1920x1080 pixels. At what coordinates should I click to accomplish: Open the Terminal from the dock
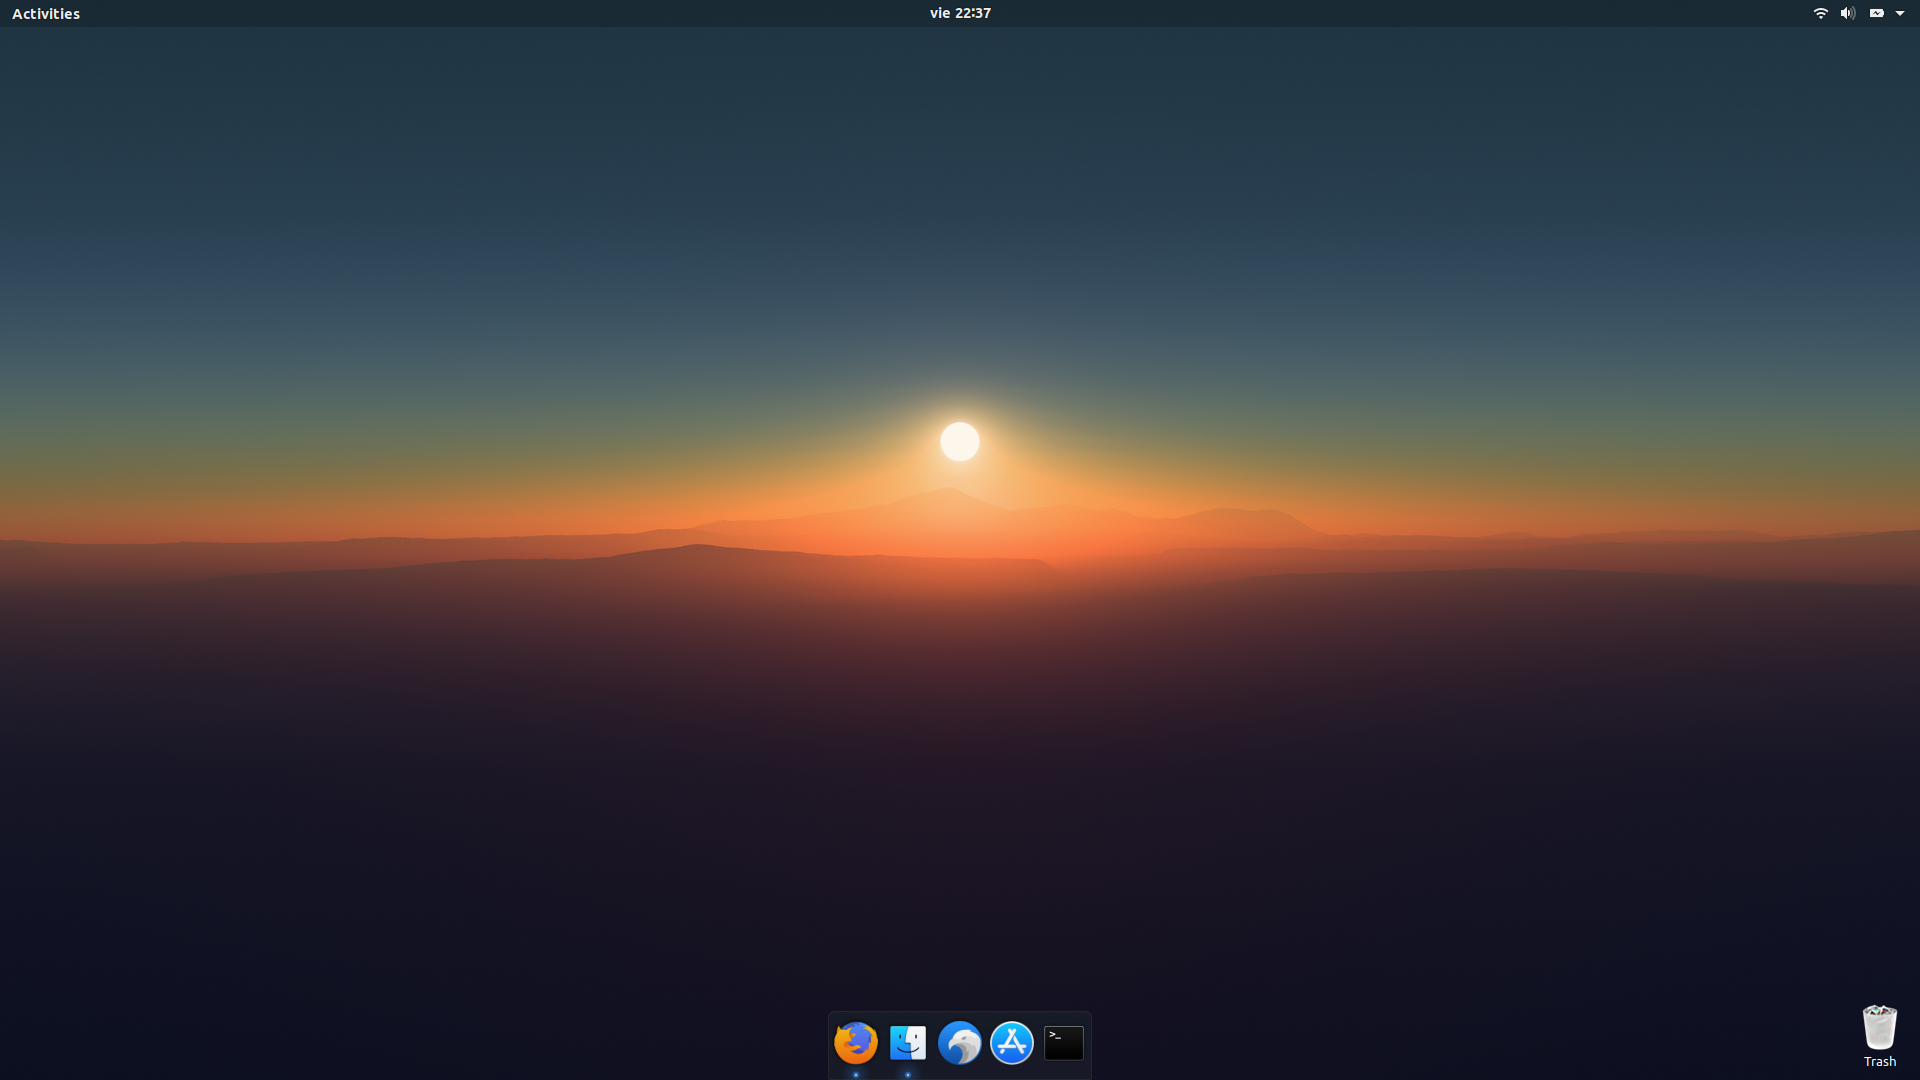coord(1064,1043)
